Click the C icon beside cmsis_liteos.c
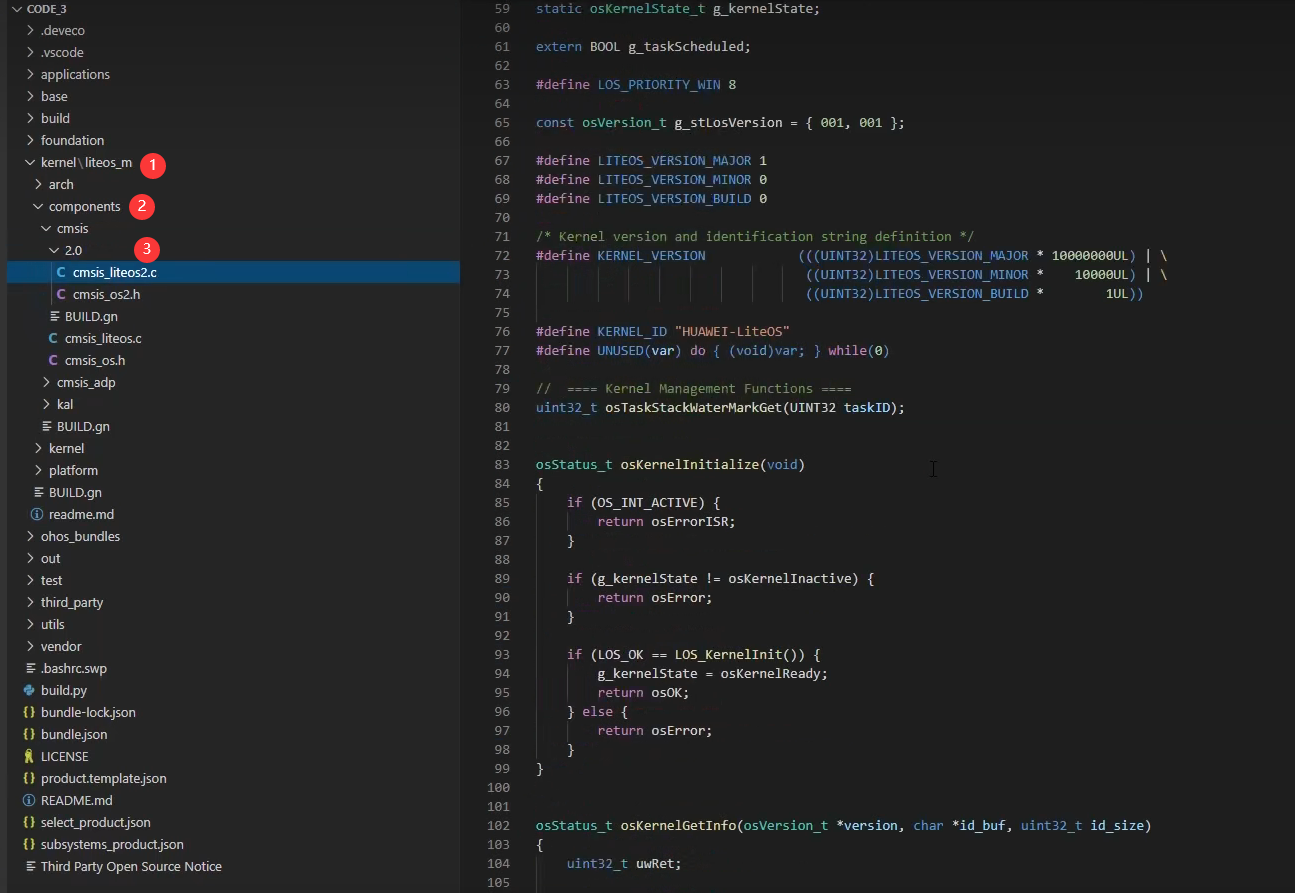The width and height of the screenshot is (1295, 893). pos(53,338)
